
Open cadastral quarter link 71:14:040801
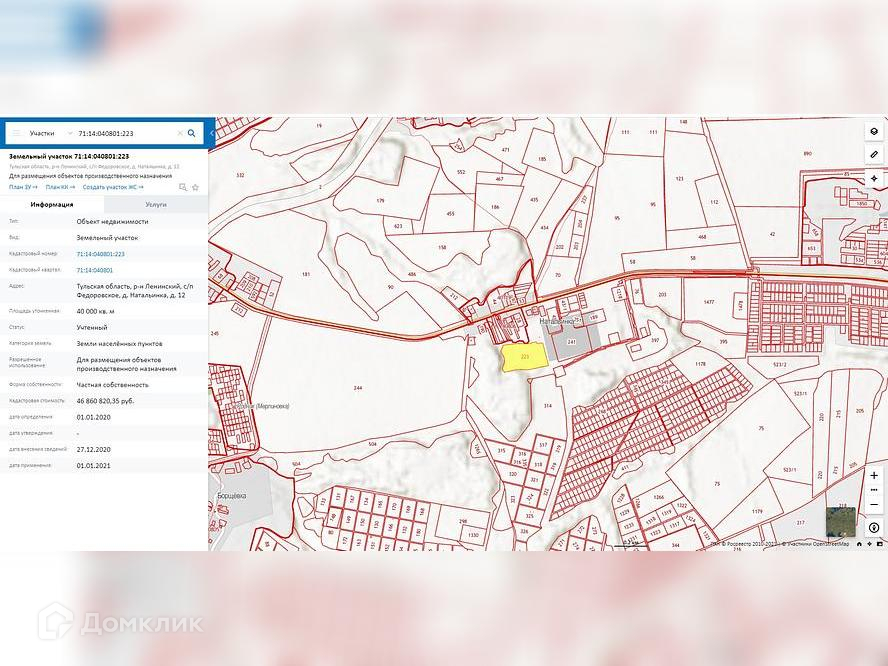(95, 270)
